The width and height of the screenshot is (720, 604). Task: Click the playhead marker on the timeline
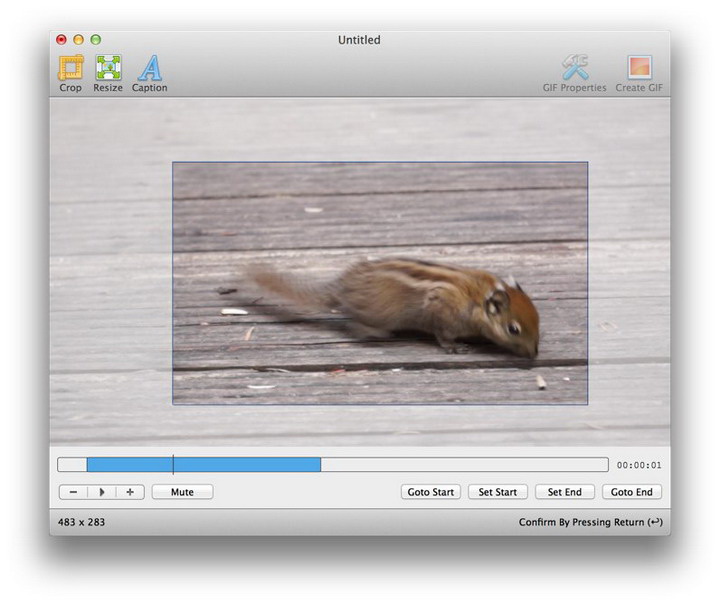coord(173,465)
